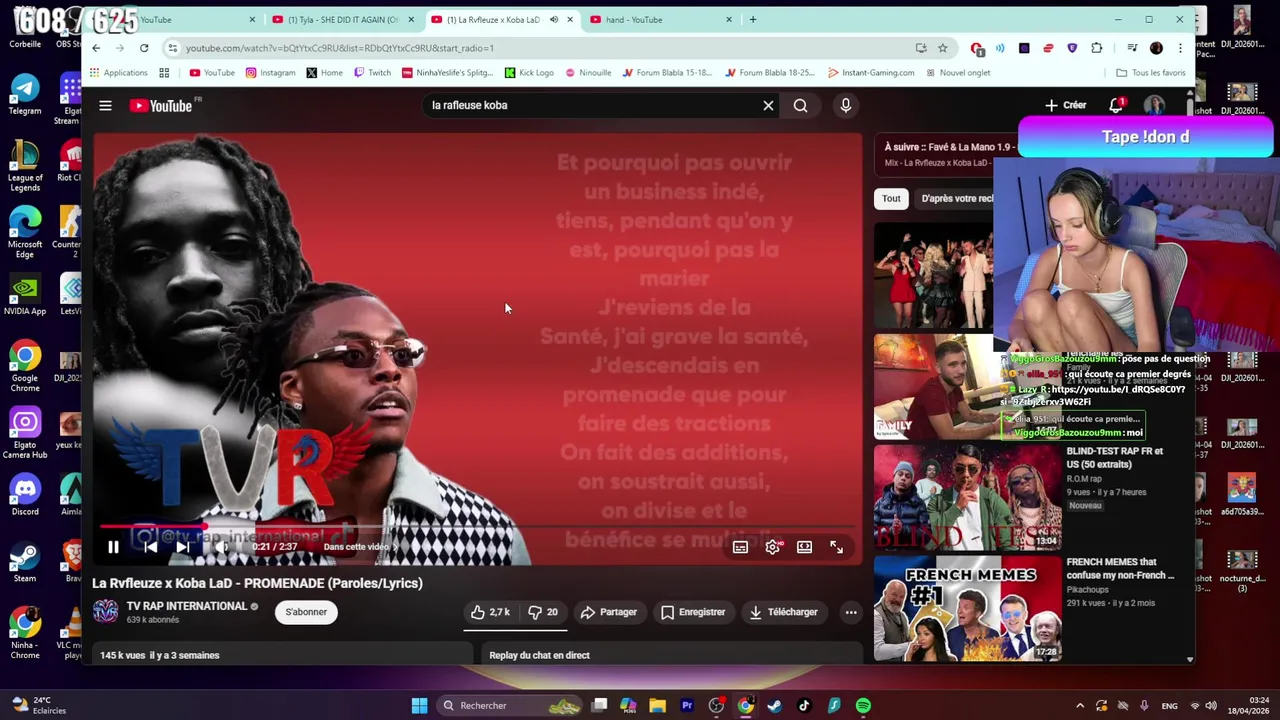Subscribe with the S'abonner button

click(x=306, y=612)
